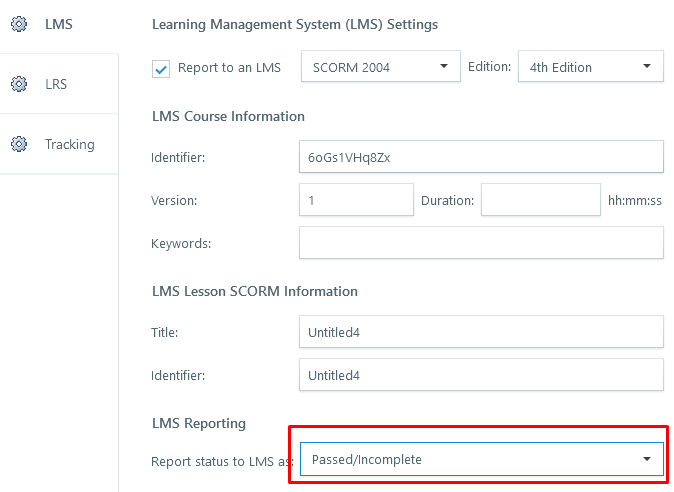This screenshot has width=674, height=492.
Task: Expand the 4th Edition dropdown
Action: tap(590, 67)
